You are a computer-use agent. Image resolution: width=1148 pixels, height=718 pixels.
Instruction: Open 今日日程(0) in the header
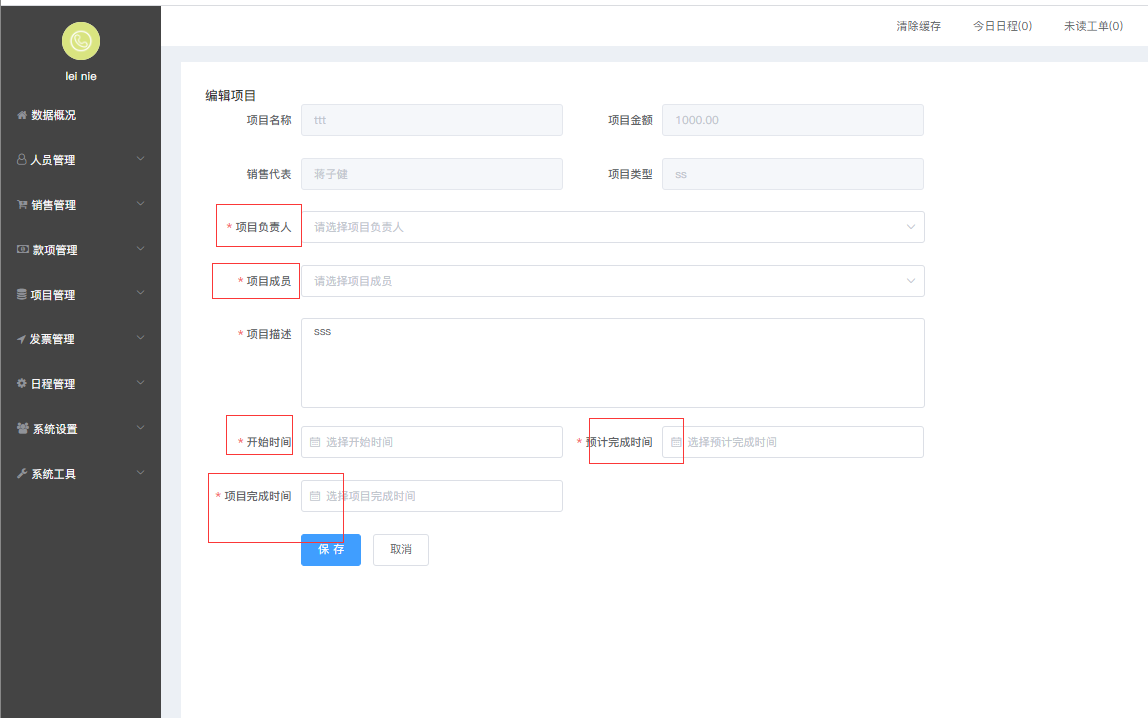[1002, 26]
